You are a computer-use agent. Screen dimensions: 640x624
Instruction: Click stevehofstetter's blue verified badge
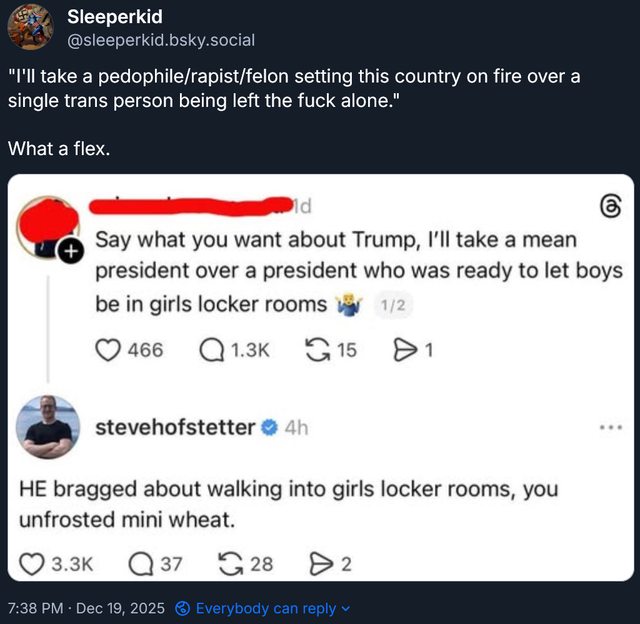click(269, 427)
